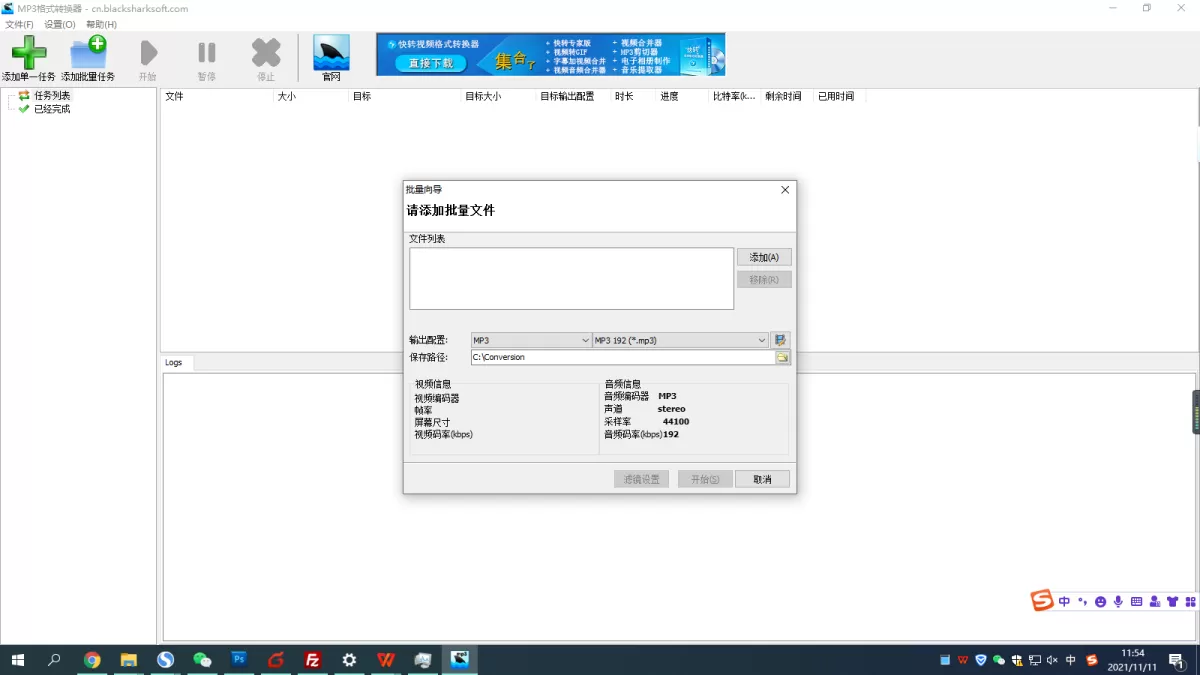
Task: Click the edit-profile icon beside MP3 192 dropdown
Action: point(781,340)
